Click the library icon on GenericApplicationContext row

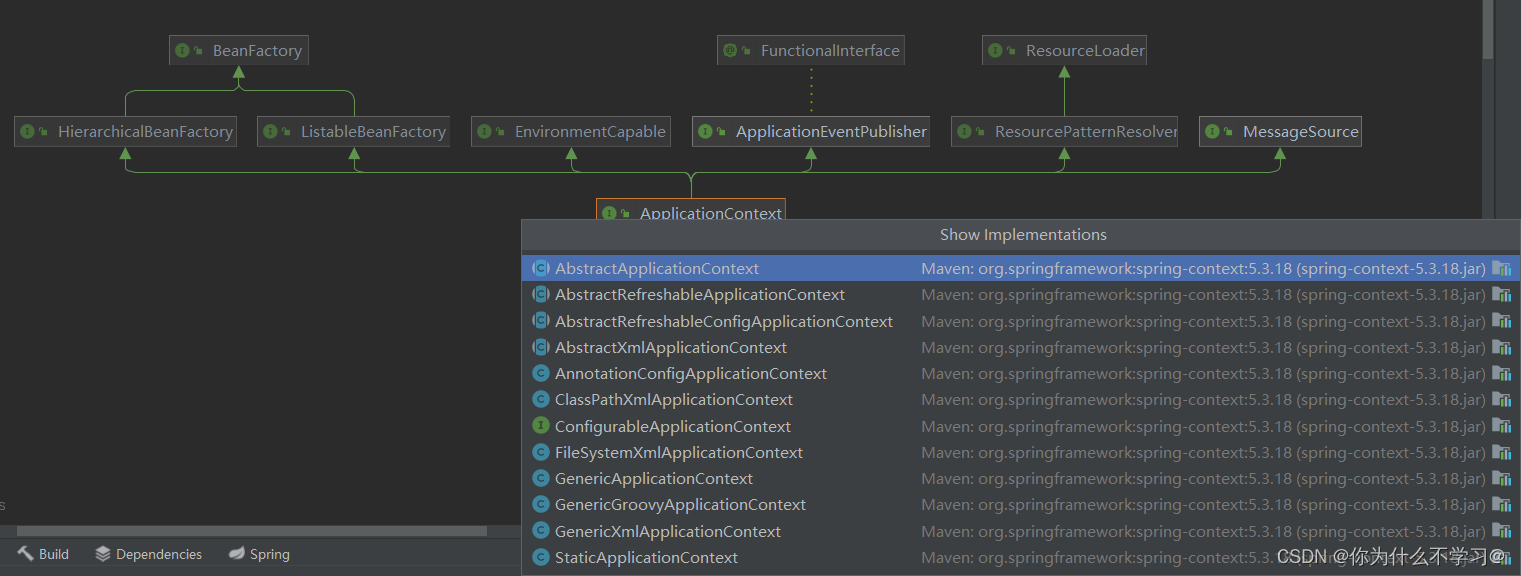coord(1501,478)
